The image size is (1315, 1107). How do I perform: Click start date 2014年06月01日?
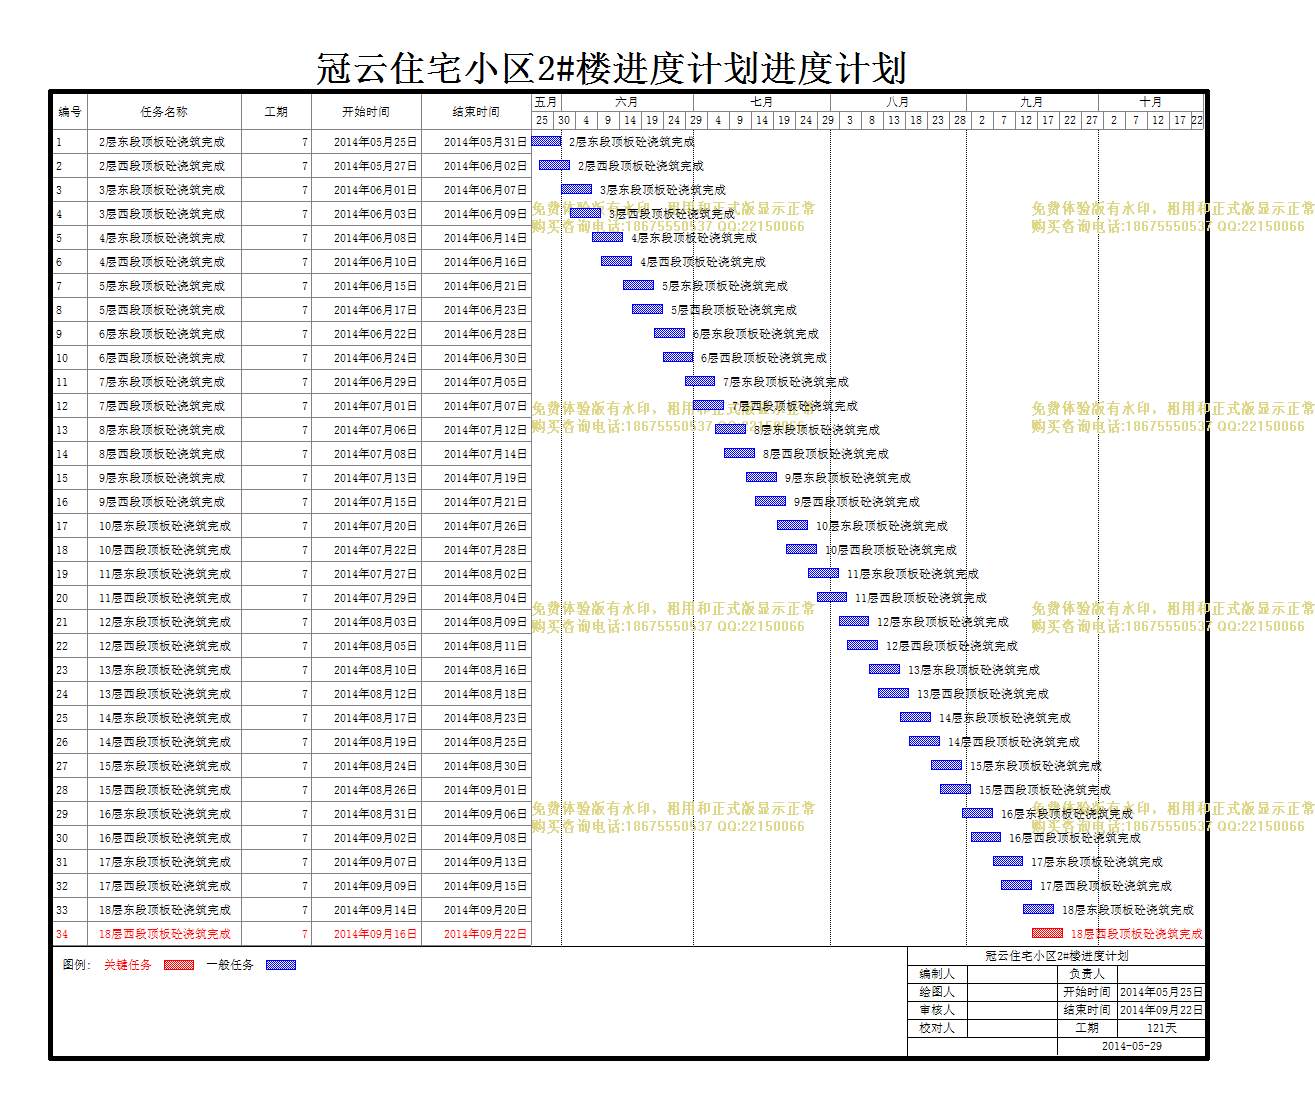click(x=375, y=190)
